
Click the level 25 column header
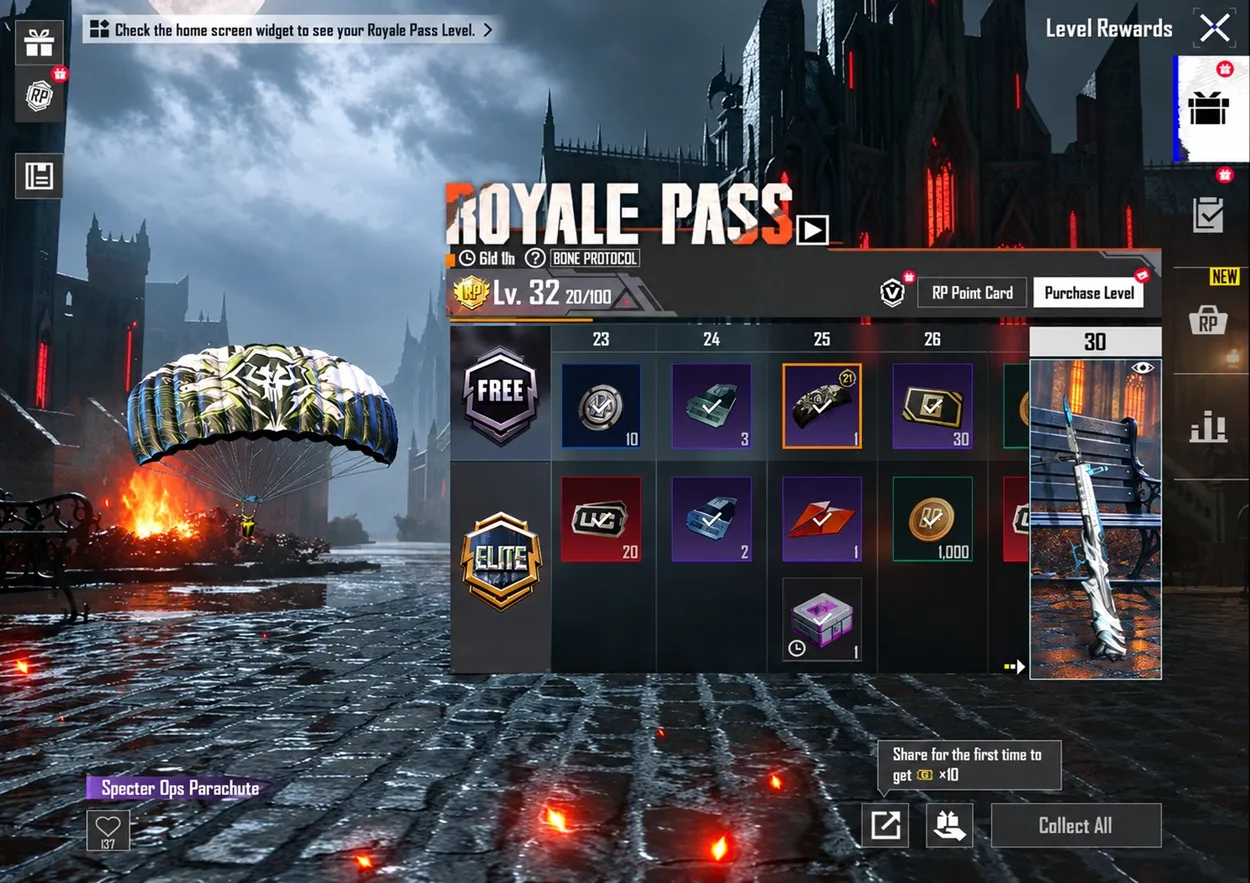click(x=822, y=339)
